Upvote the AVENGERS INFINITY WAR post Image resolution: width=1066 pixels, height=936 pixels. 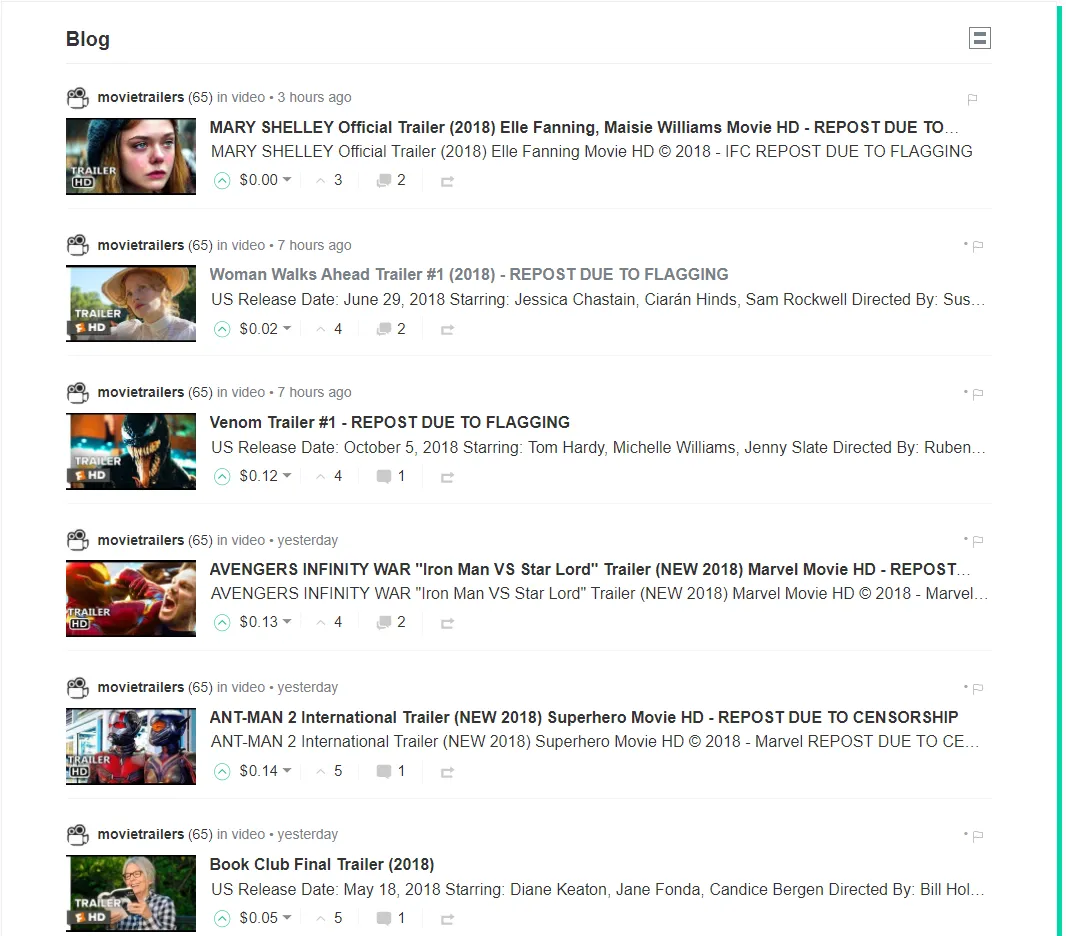coord(222,623)
